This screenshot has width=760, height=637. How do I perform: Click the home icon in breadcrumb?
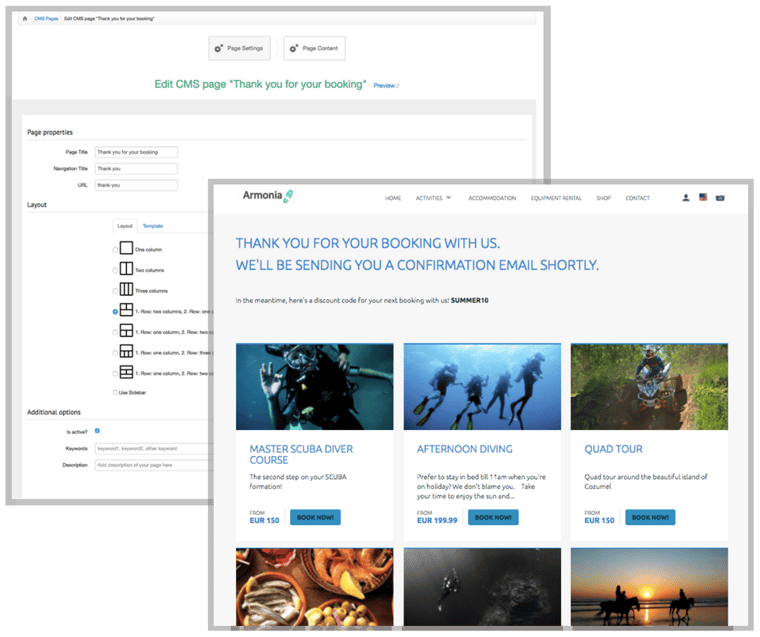point(25,19)
